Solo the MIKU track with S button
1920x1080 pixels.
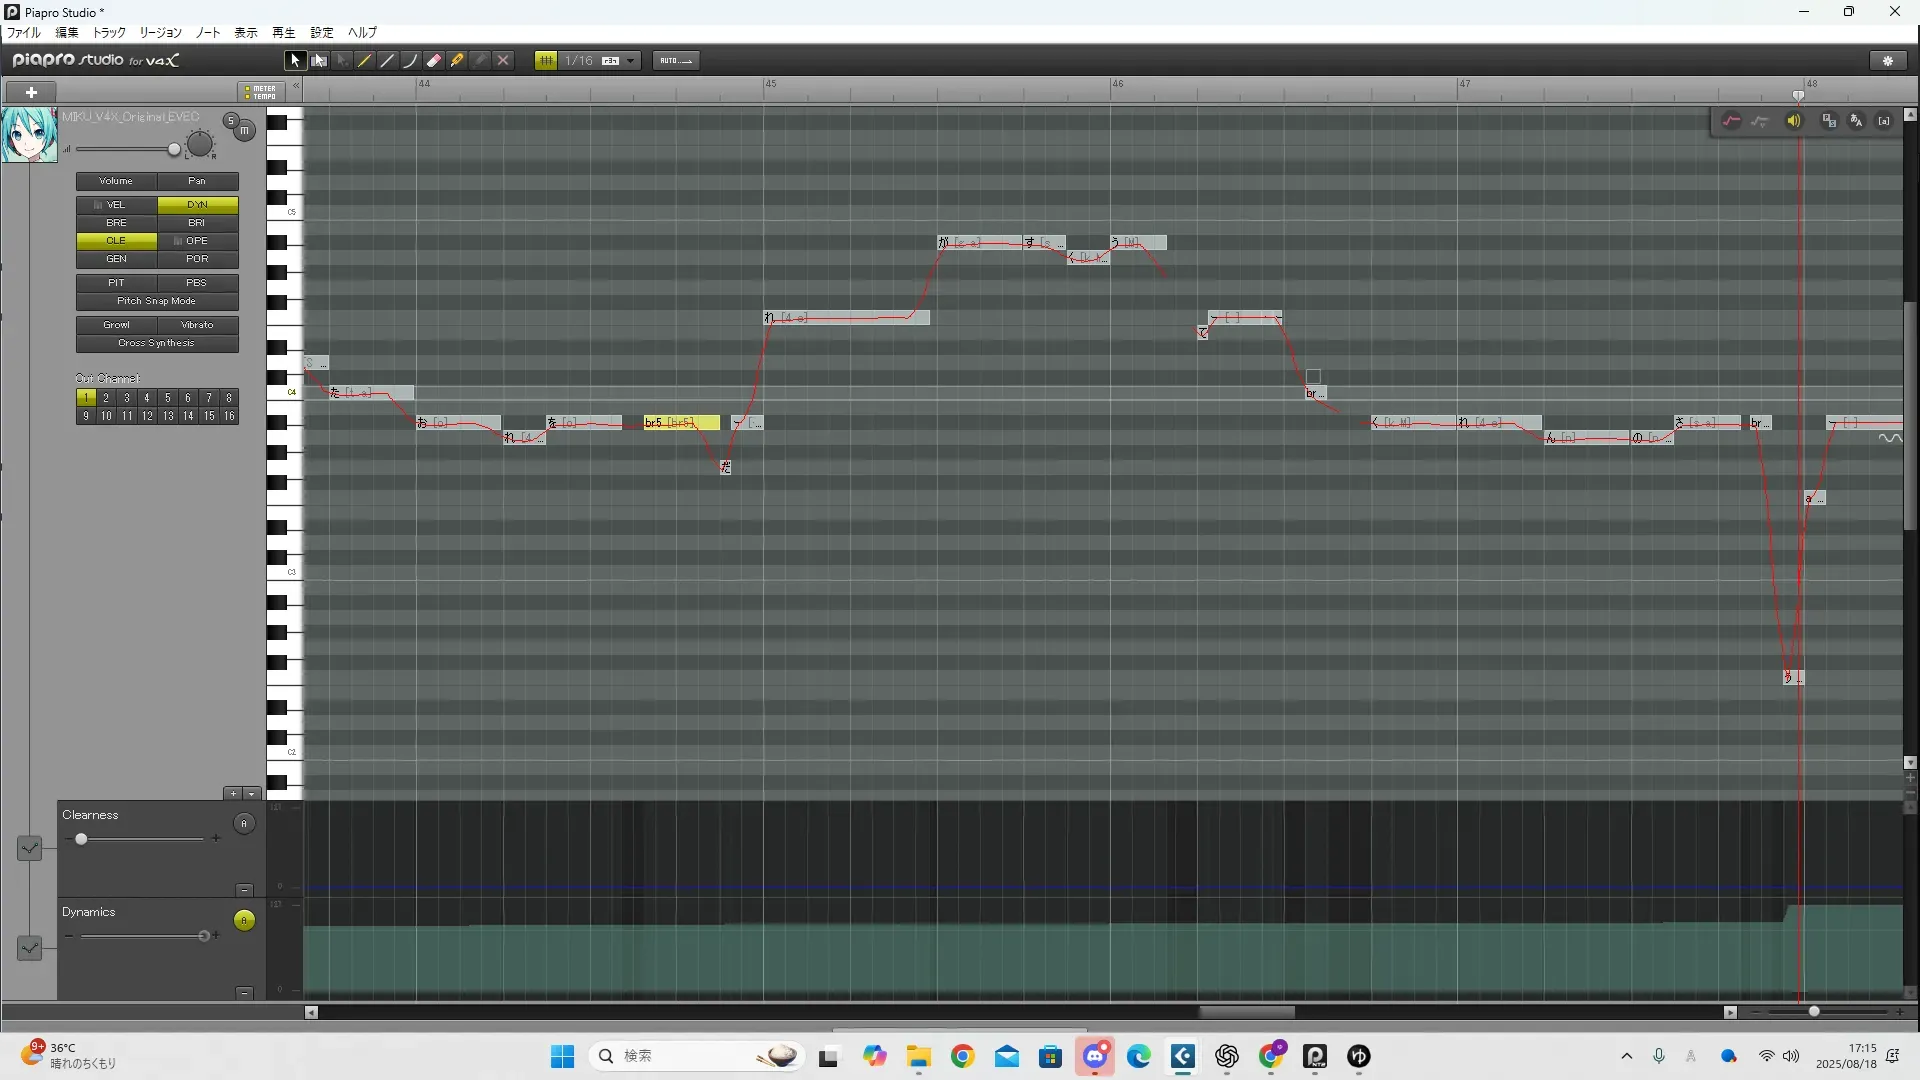[230, 121]
